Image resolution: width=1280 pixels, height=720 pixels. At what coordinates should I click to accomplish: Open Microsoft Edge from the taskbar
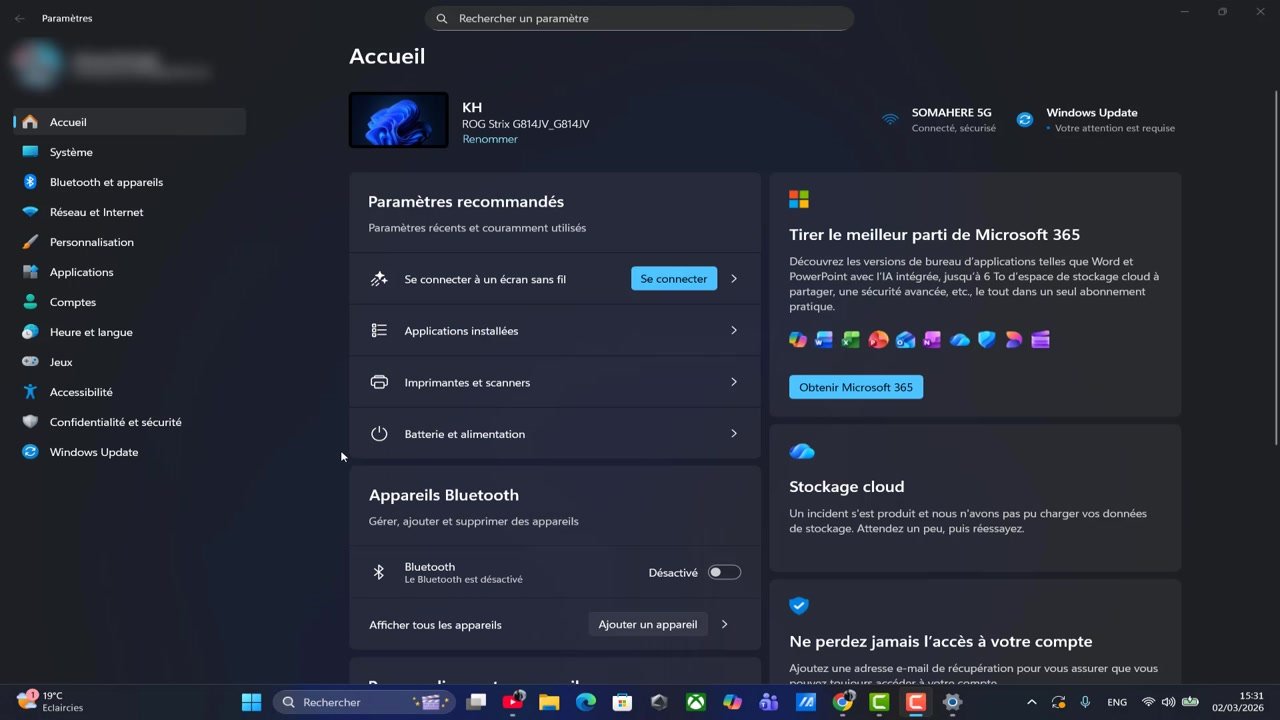[x=586, y=702]
